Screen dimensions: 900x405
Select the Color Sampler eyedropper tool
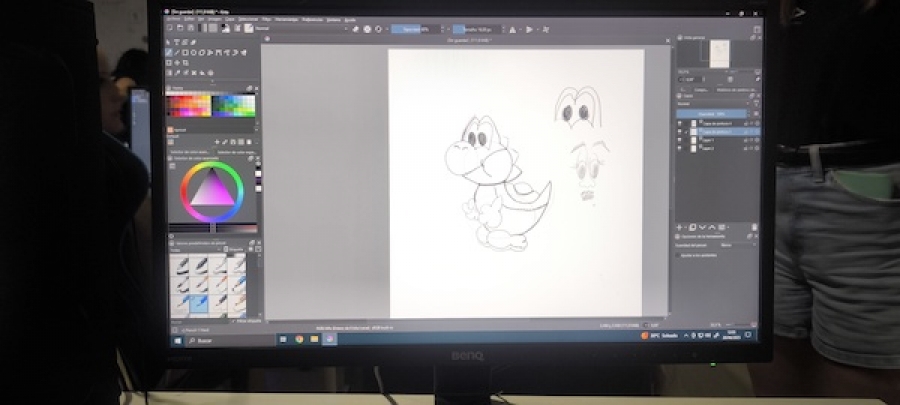(177, 73)
